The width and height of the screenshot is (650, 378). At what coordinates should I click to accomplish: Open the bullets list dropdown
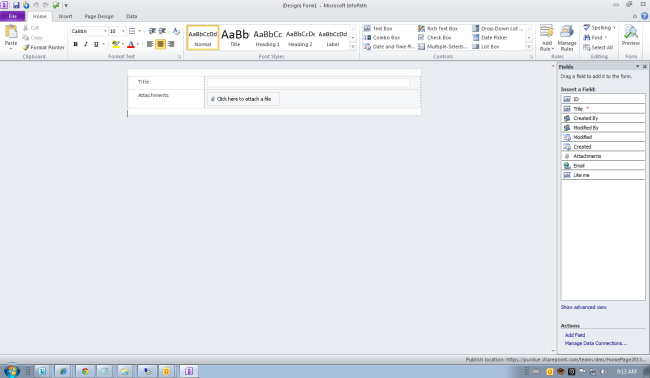(x=140, y=31)
